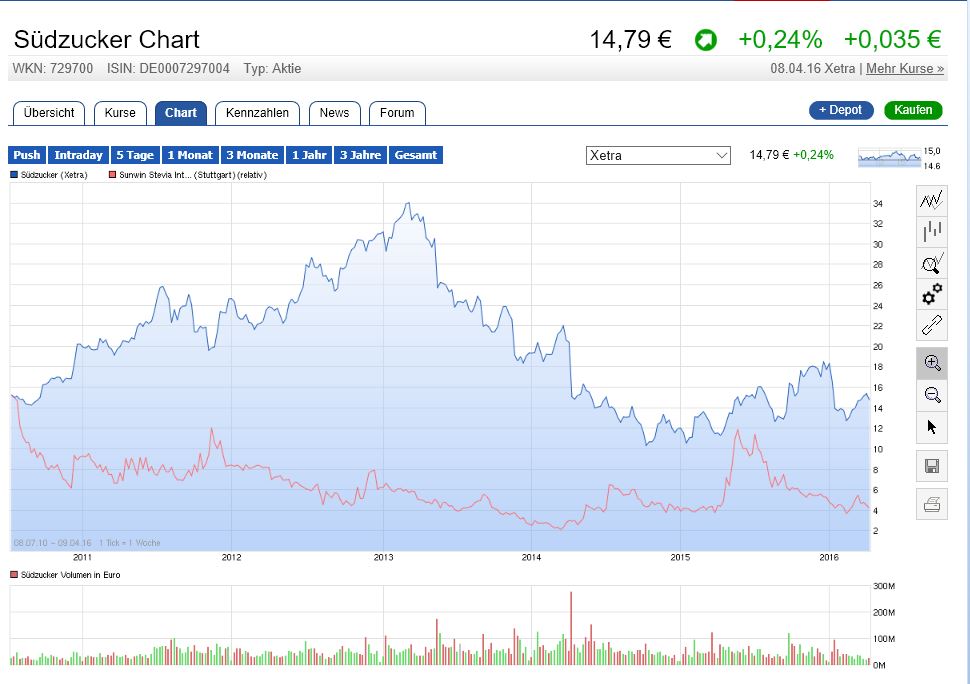Switch to the line chart type icon

[x=932, y=200]
